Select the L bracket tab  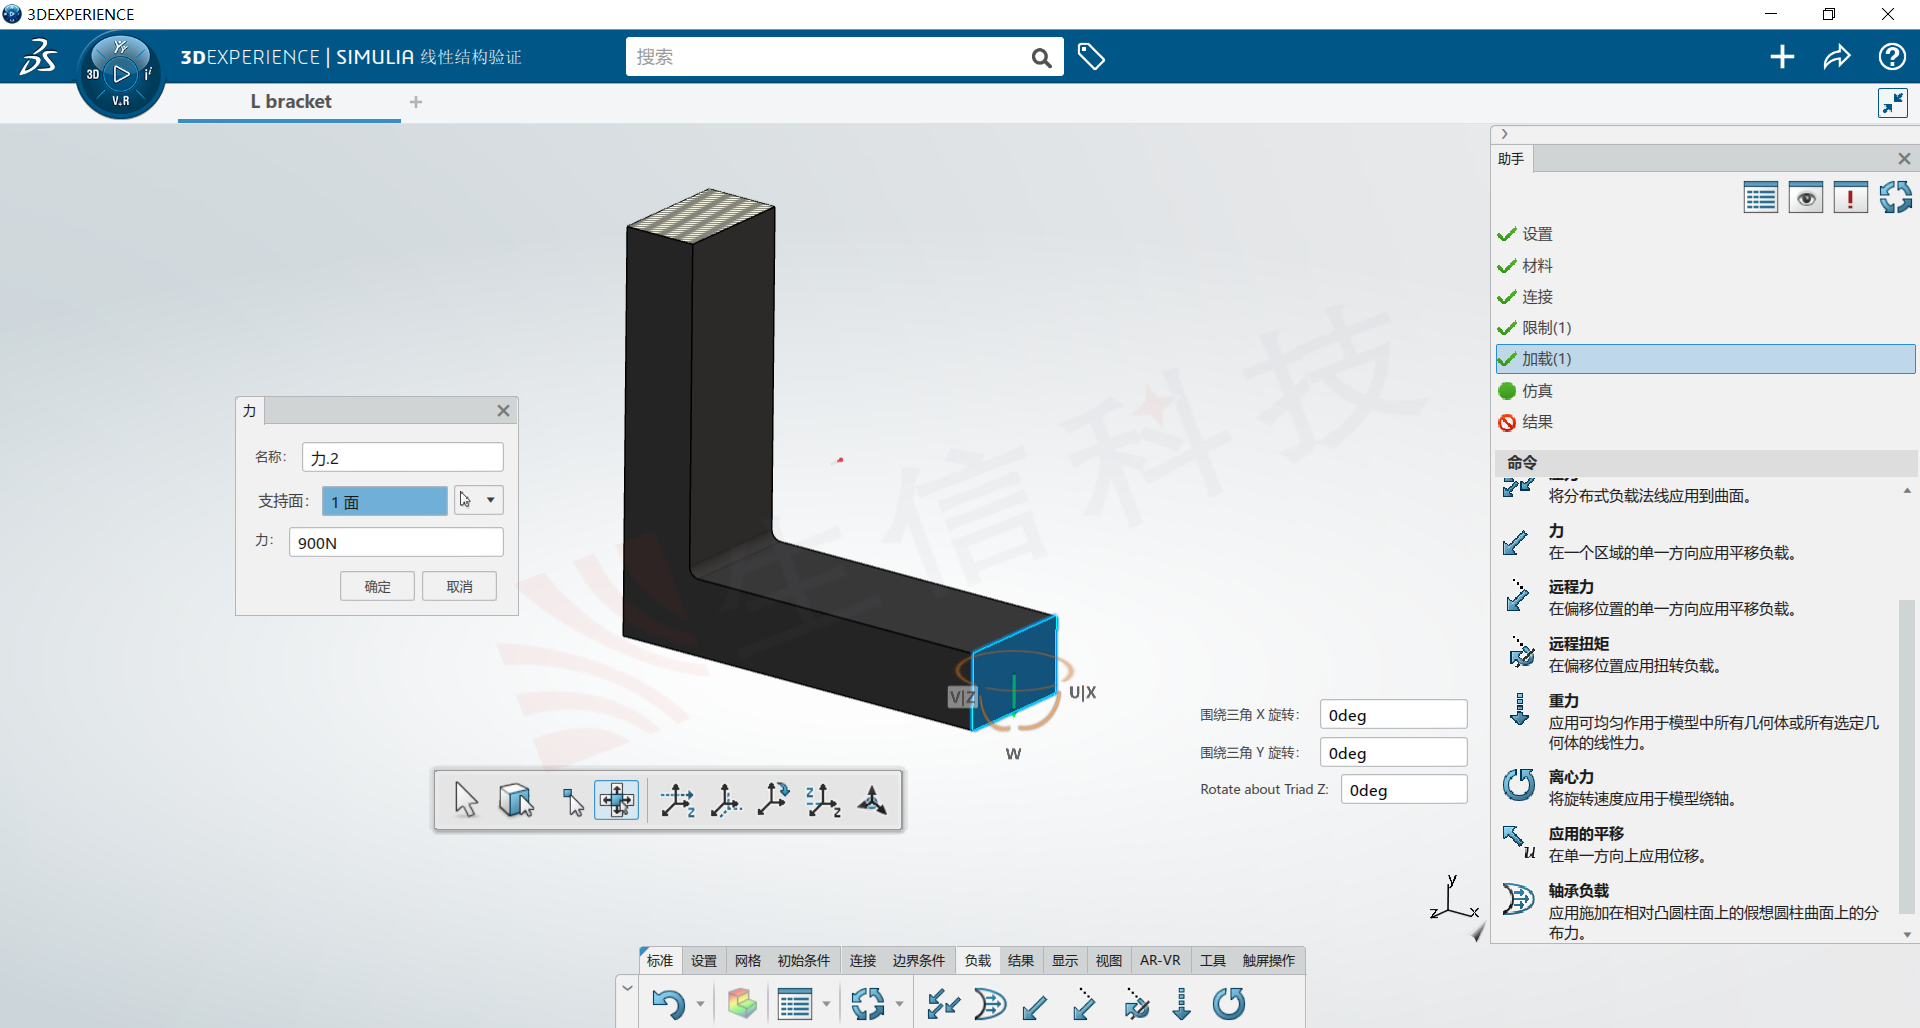(290, 102)
